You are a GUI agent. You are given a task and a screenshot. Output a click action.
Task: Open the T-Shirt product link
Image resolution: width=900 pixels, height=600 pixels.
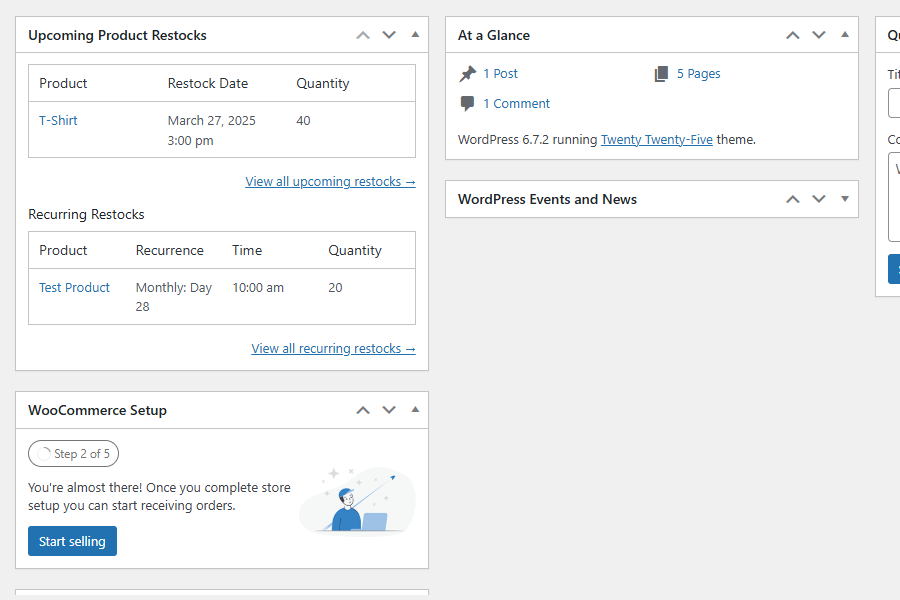(x=58, y=121)
